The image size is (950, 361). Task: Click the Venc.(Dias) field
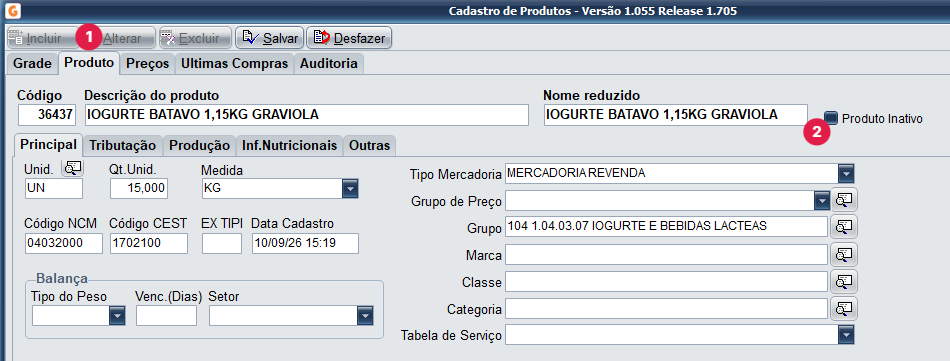click(167, 316)
